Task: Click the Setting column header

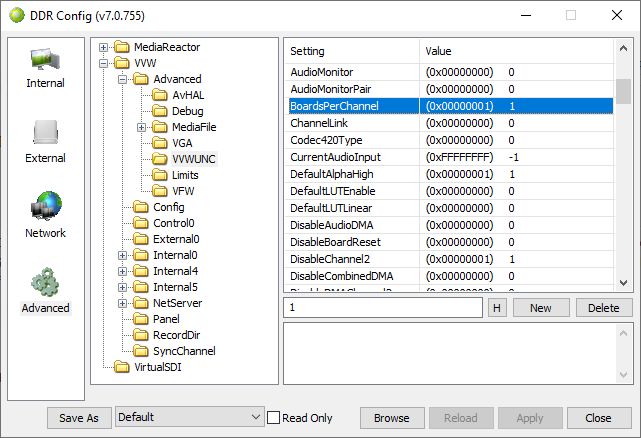Action: pos(352,52)
